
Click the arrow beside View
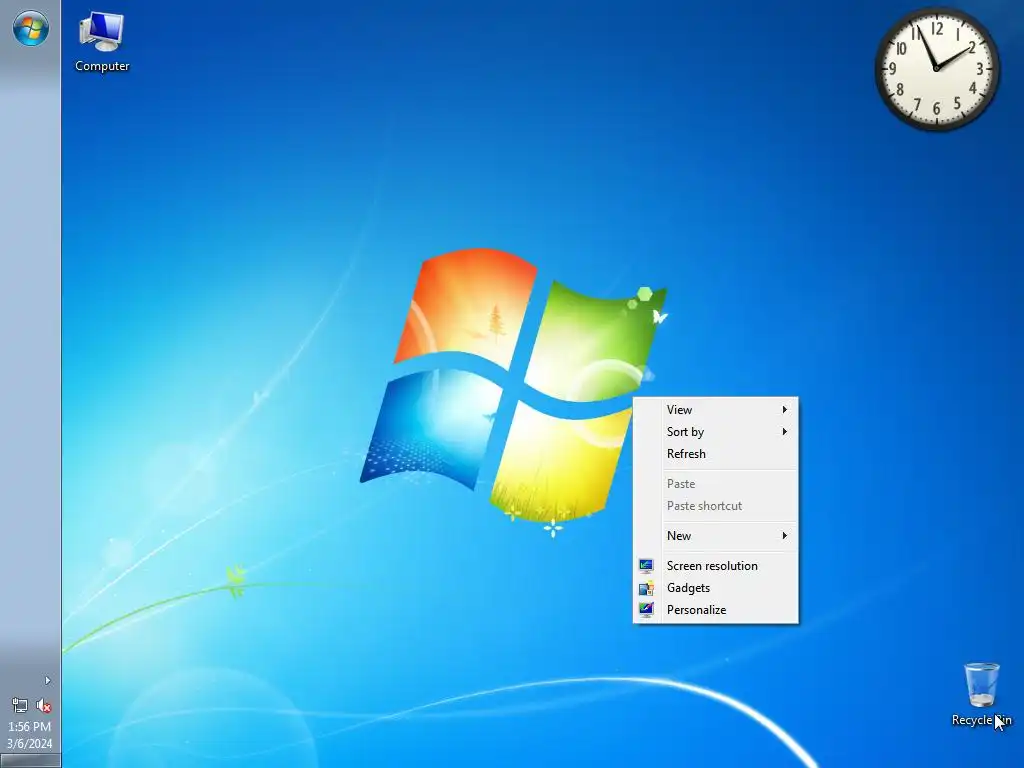pos(785,409)
